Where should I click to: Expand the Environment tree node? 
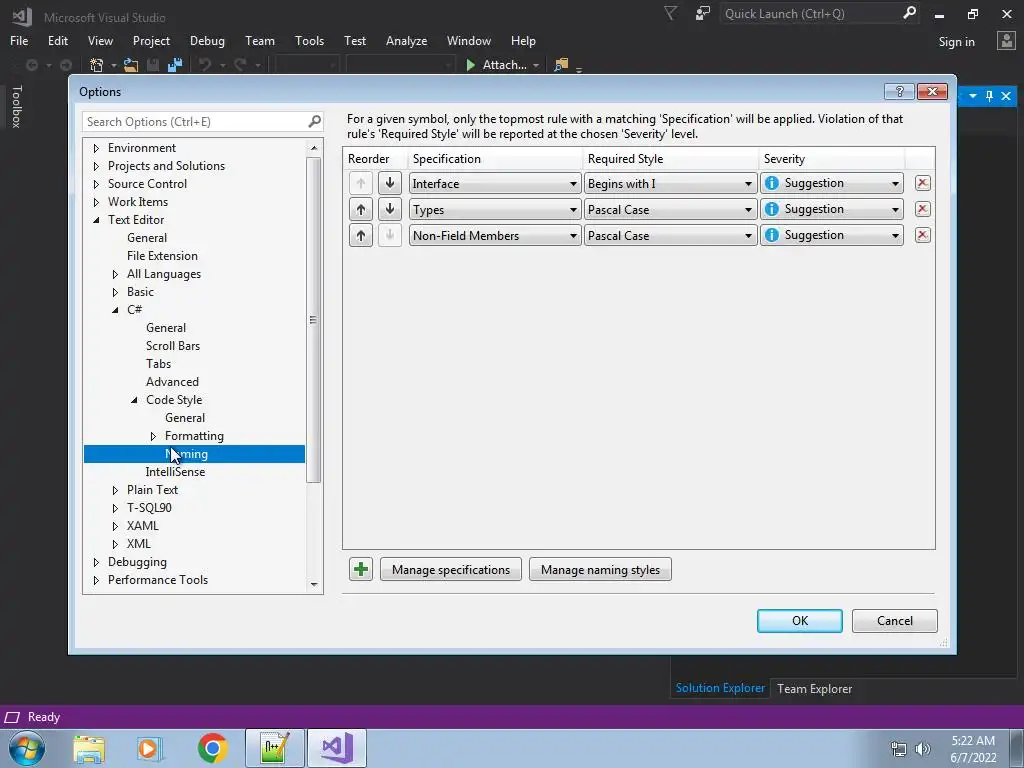coord(96,148)
